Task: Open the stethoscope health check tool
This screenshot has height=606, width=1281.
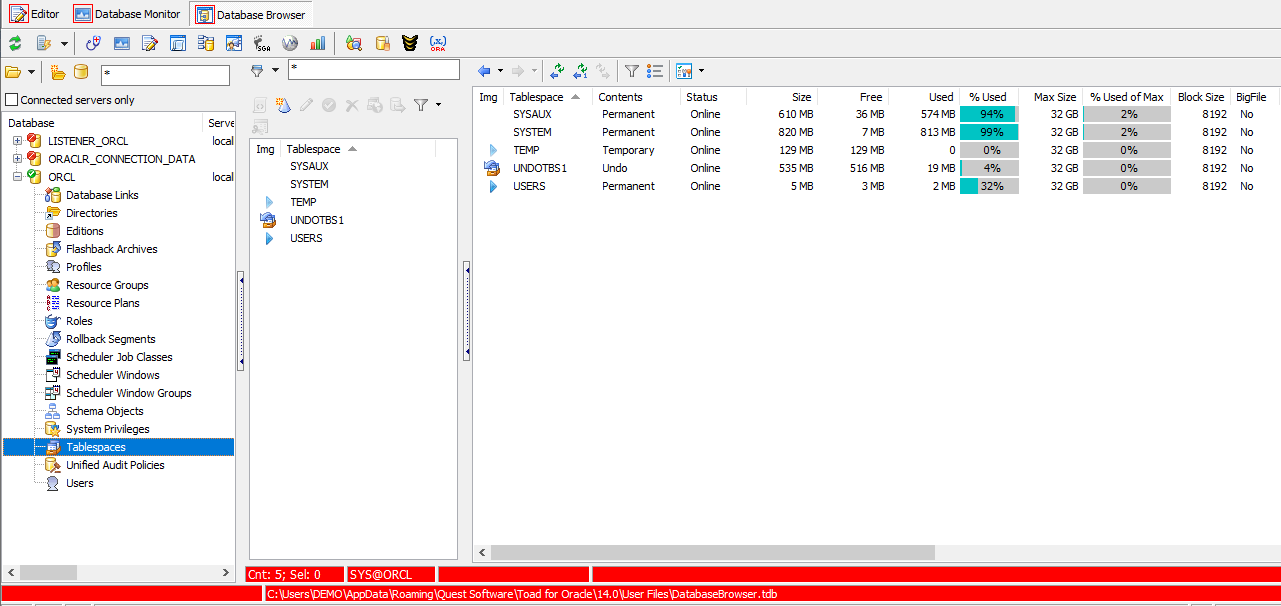Action: pyautogui.click(x=94, y=44)
